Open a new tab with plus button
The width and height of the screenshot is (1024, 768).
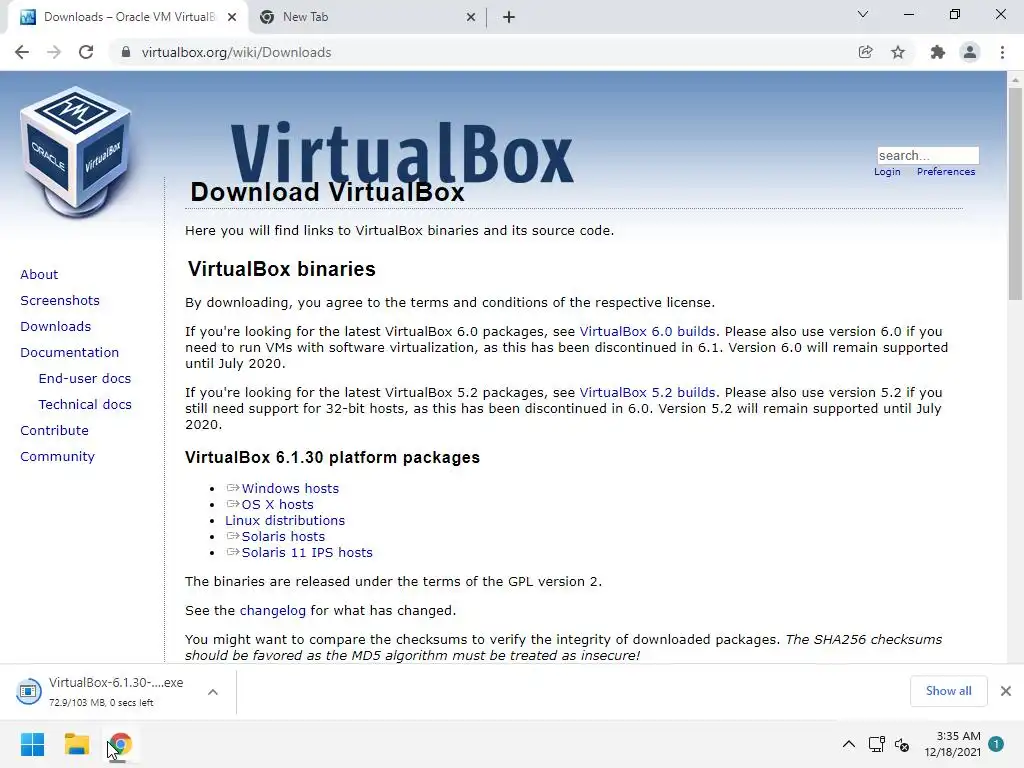[509, 18]
